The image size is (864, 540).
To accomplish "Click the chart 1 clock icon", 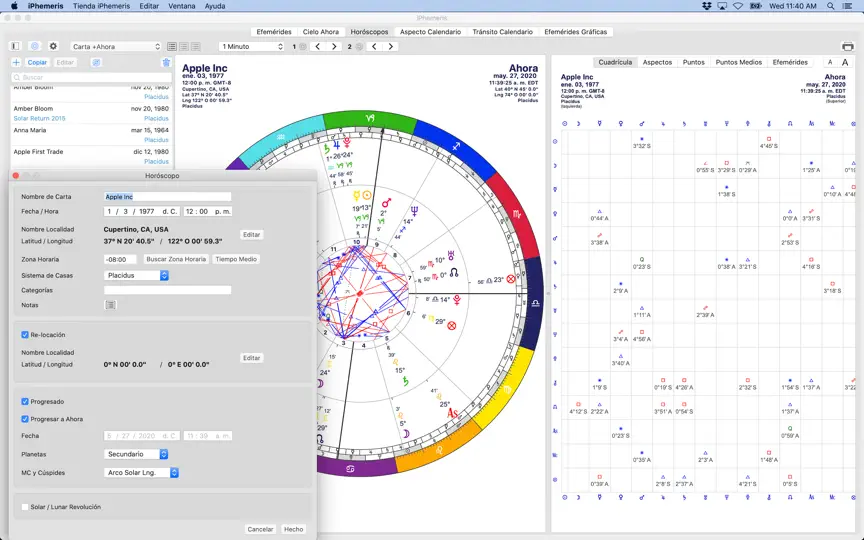I will (303, 47).
